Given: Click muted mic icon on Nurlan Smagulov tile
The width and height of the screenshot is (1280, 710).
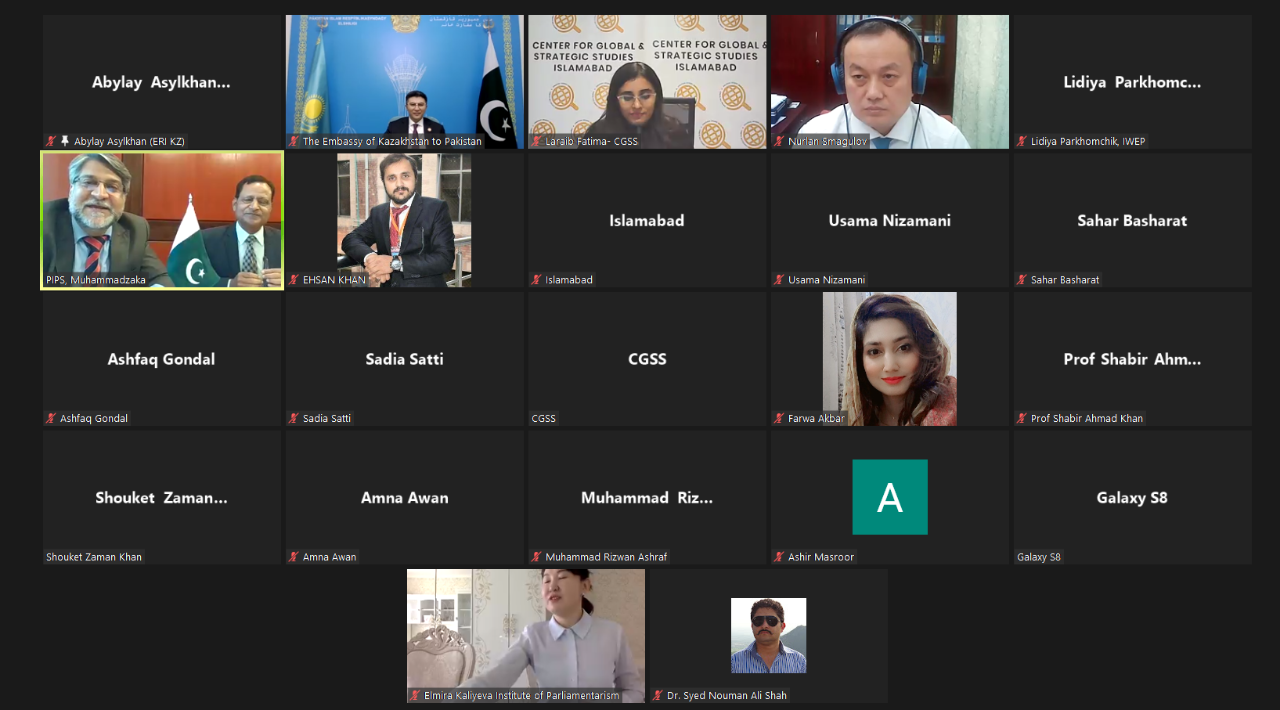Looking at the screenshot, I should (779, 141).
